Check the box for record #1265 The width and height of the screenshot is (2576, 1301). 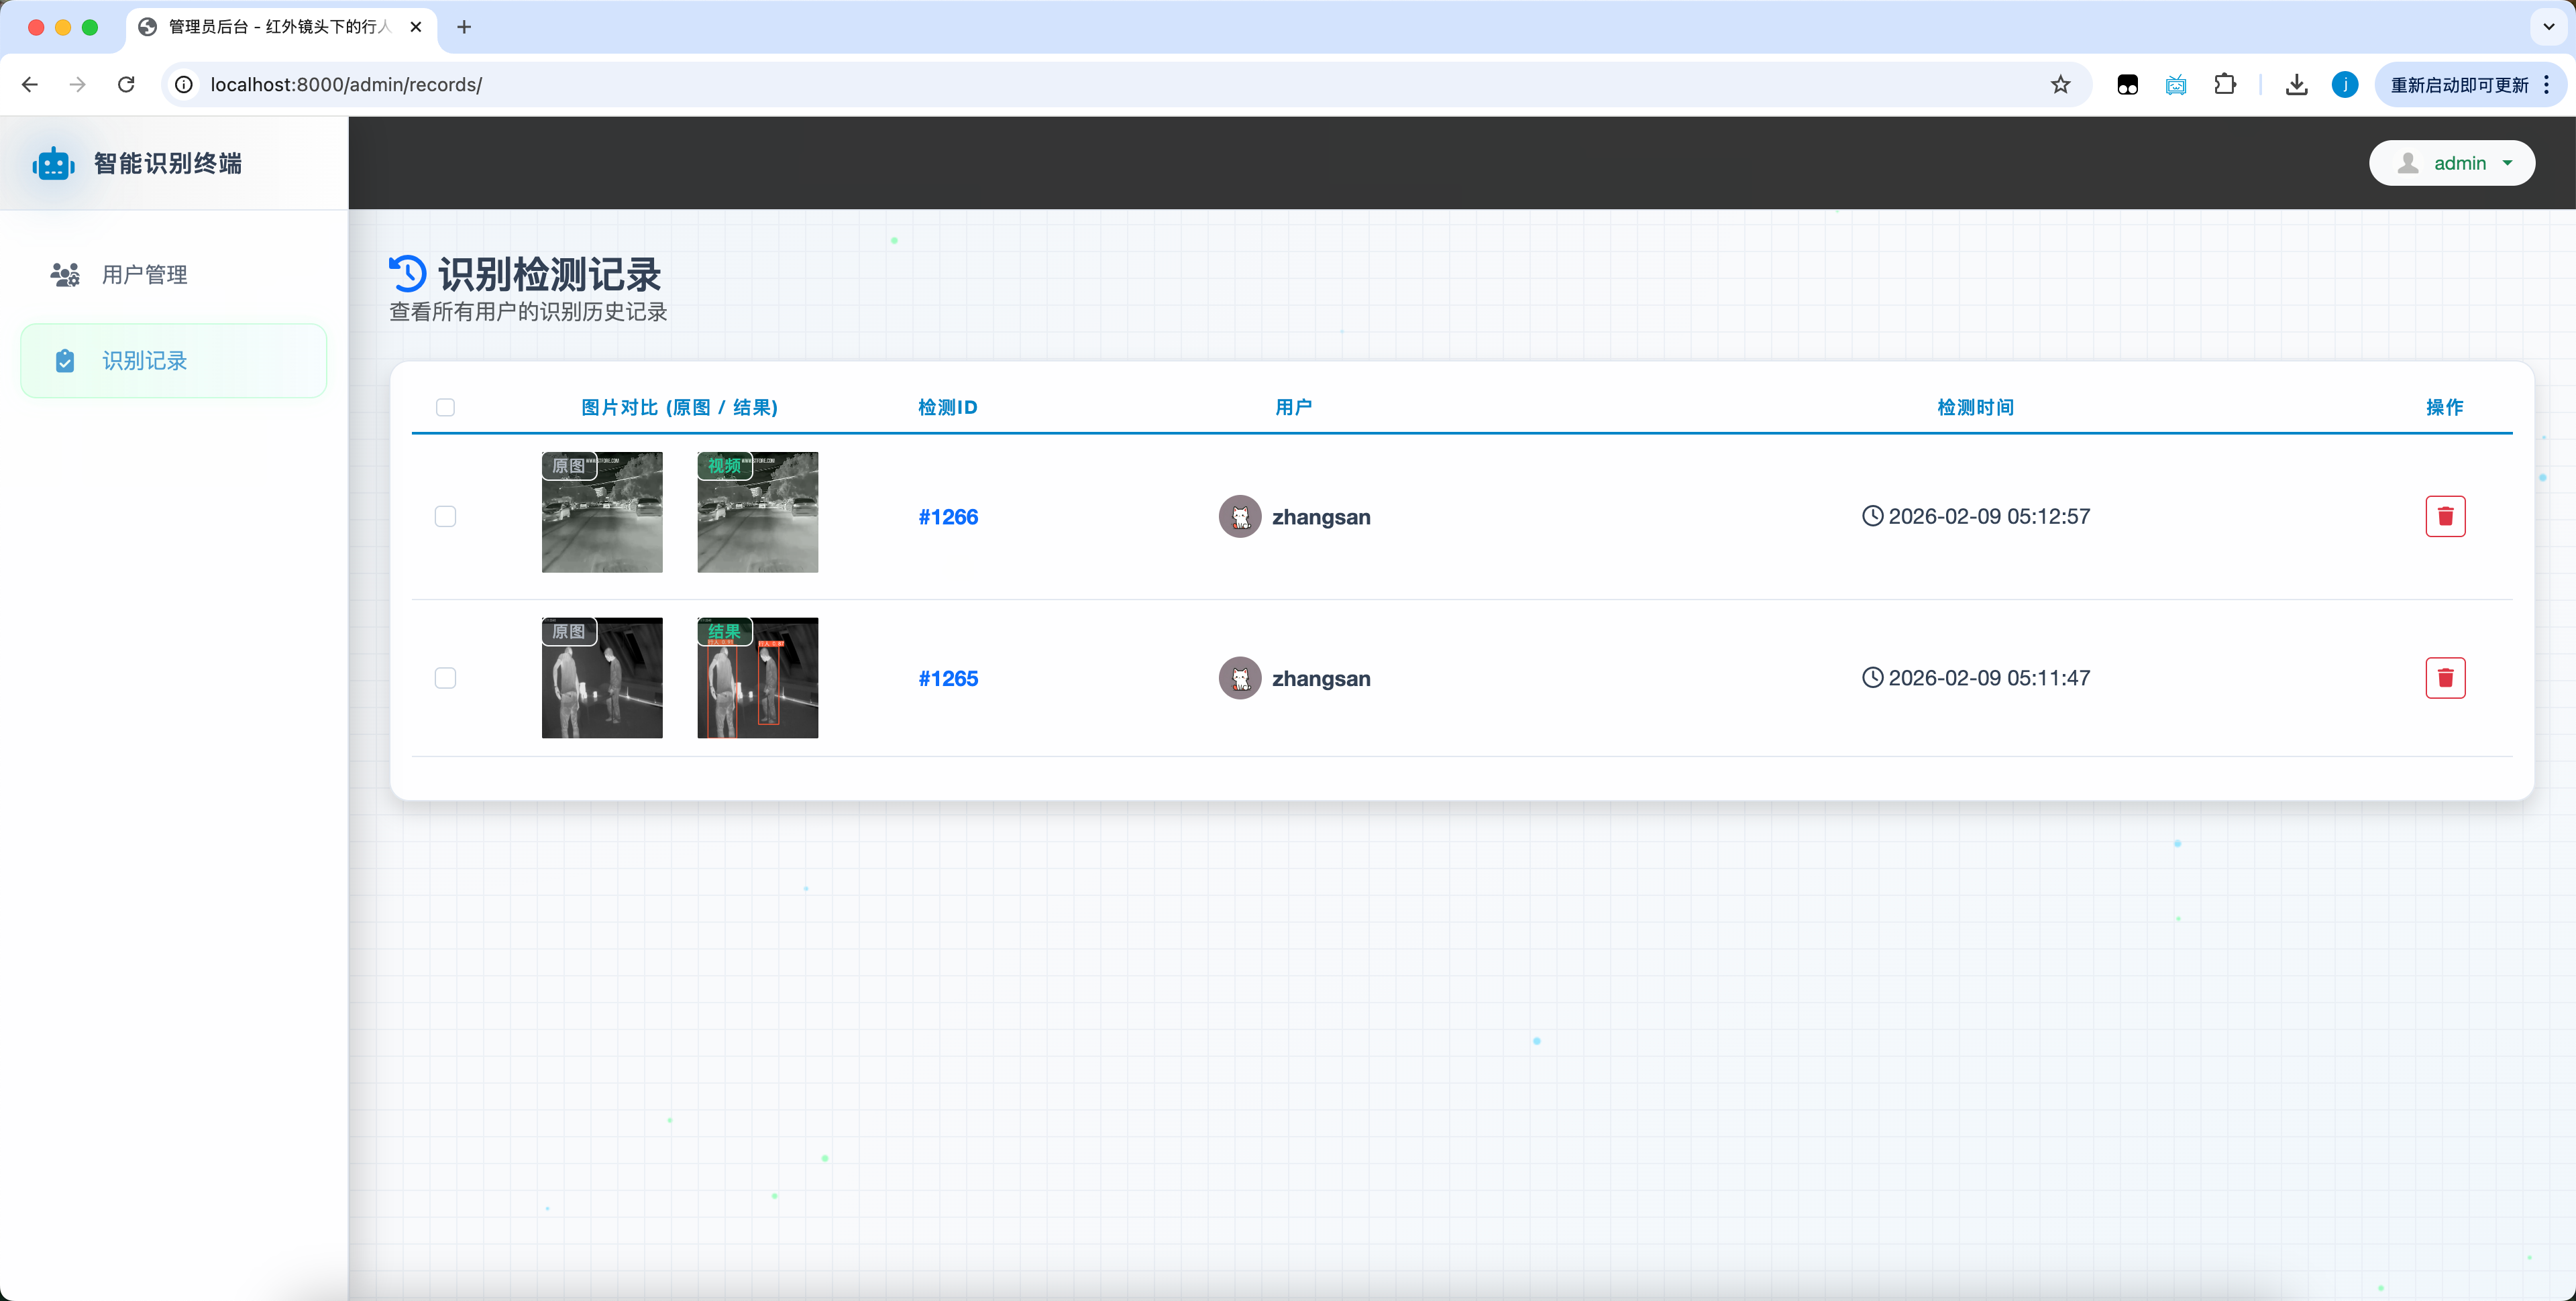(x=445, y=678)
